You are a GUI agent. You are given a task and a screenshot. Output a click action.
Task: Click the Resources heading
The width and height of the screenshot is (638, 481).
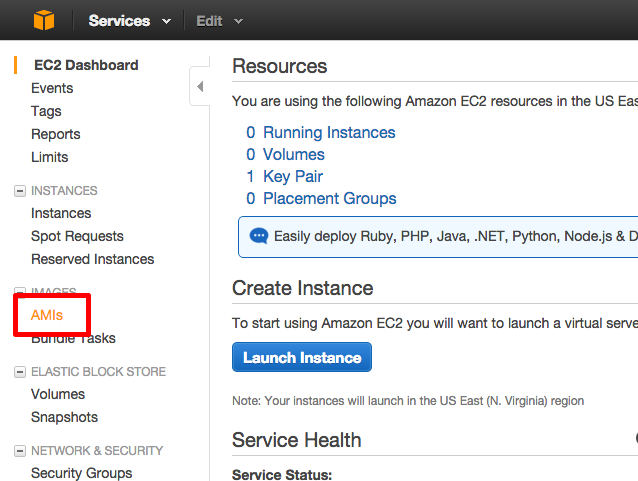pos(280,66)
